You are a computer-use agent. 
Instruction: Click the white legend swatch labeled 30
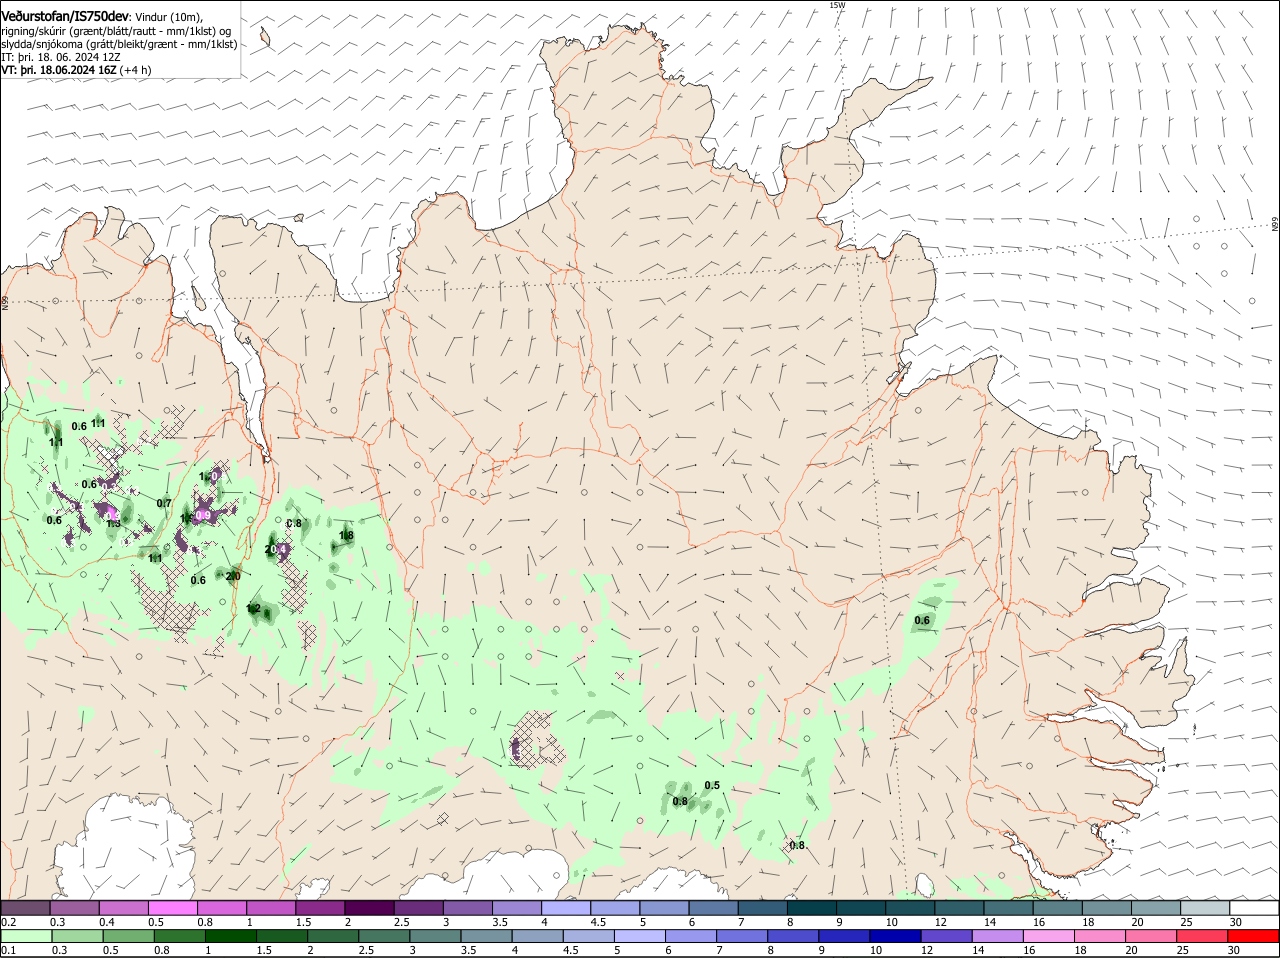pos(1255,908)
